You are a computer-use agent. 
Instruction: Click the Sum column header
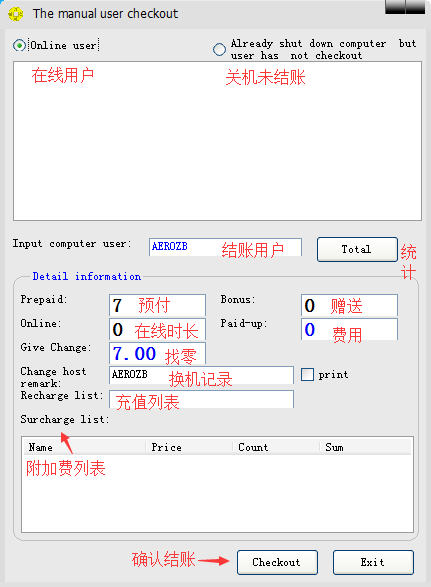pos(366,447)
